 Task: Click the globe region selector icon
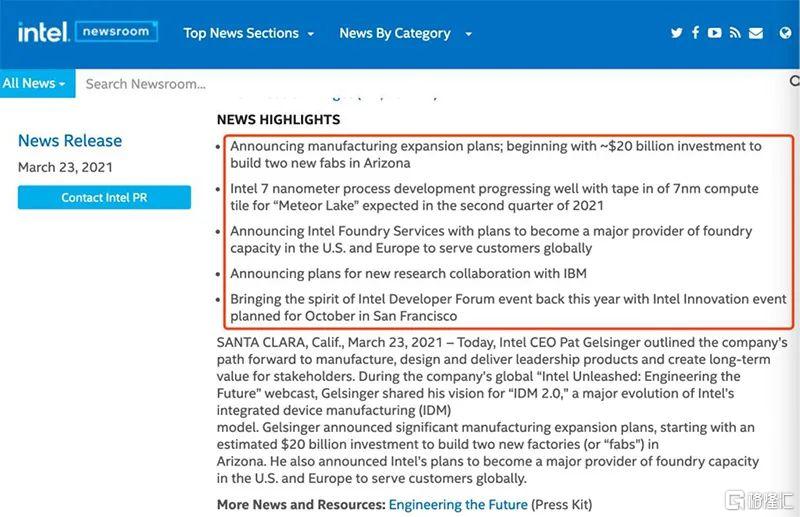click(x=784, y=33)
